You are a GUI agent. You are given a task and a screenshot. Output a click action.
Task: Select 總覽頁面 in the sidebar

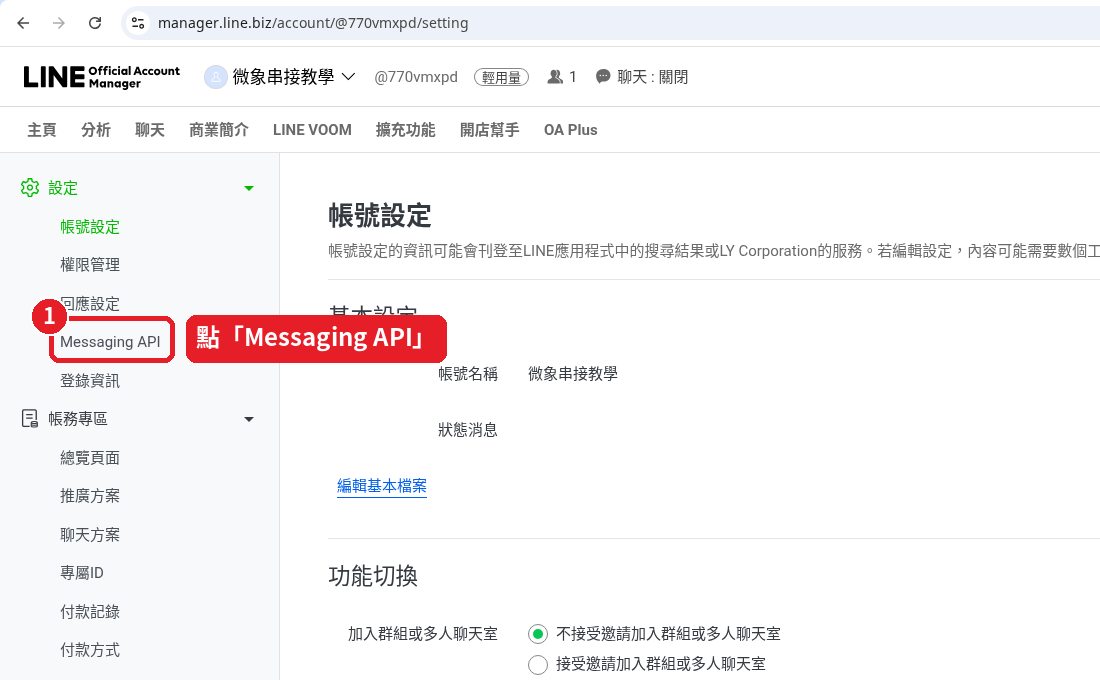point(90,458)
